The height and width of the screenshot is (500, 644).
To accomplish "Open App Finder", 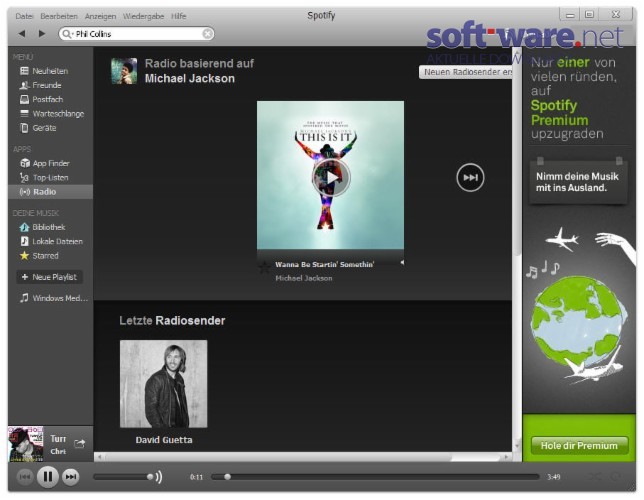I will click(45, 164).
